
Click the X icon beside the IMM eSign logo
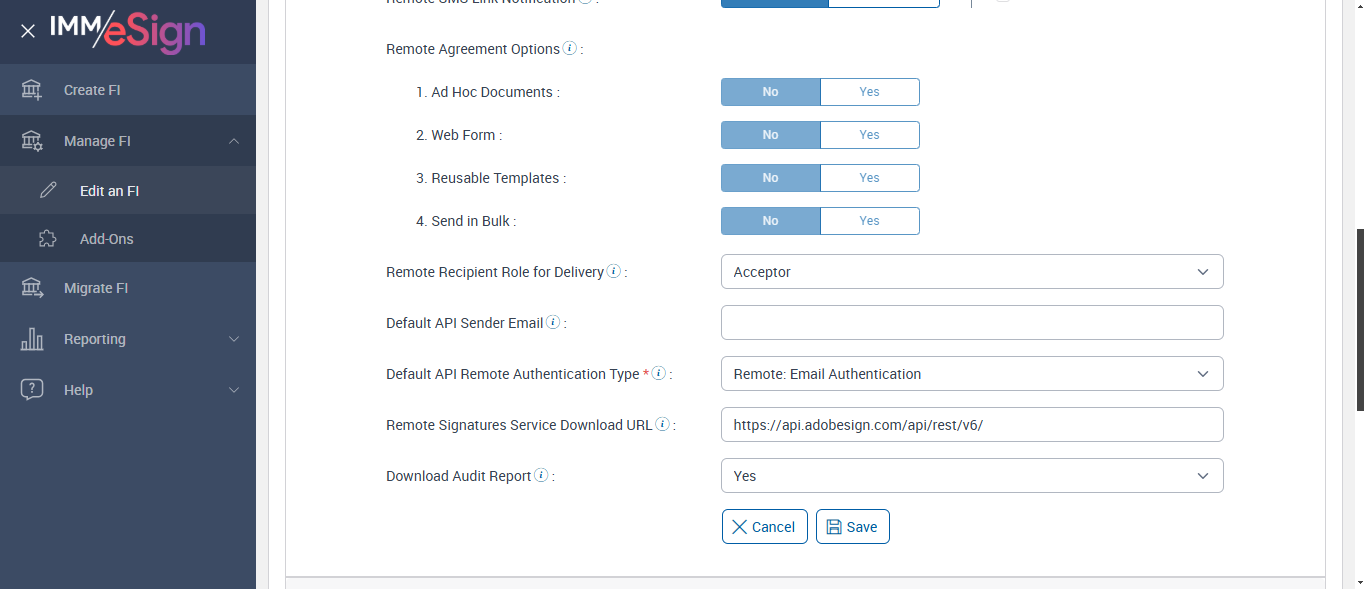(28, 31)
